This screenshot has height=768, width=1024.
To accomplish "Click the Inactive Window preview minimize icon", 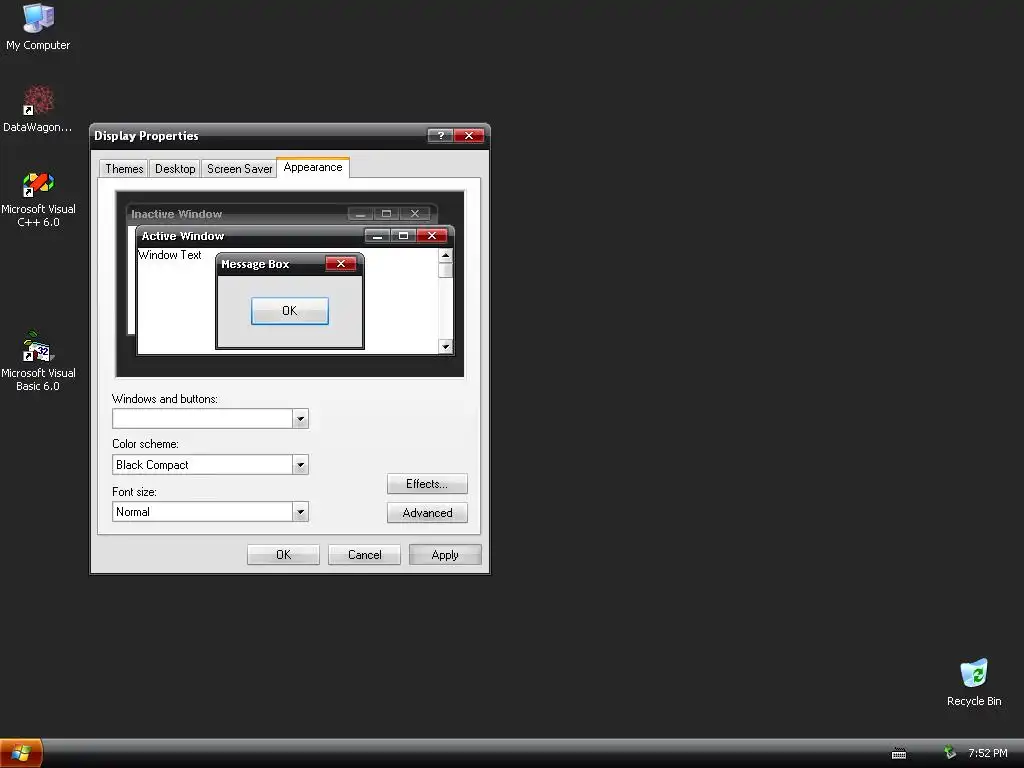I will point(360,214).
